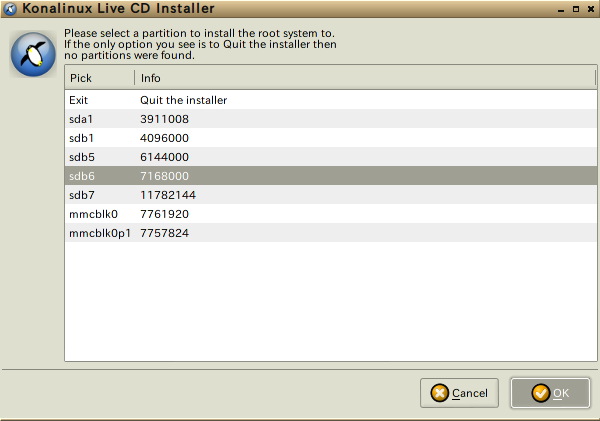Click the 7761920 size value
This screenshot has width=600, height=421.
point(165,214)
